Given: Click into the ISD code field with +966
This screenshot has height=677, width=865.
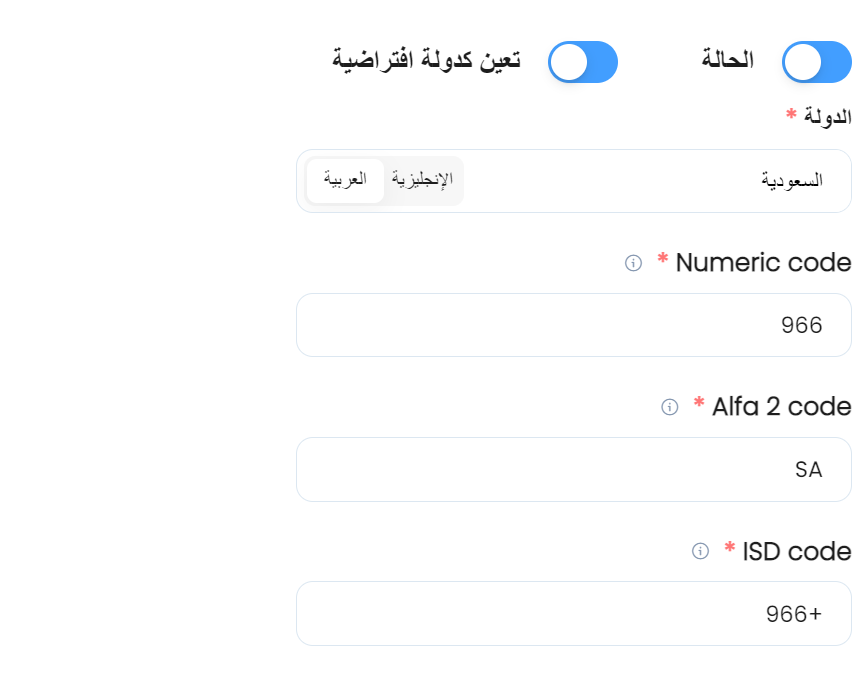Looking at the screenshot, I should pos(574,614).
